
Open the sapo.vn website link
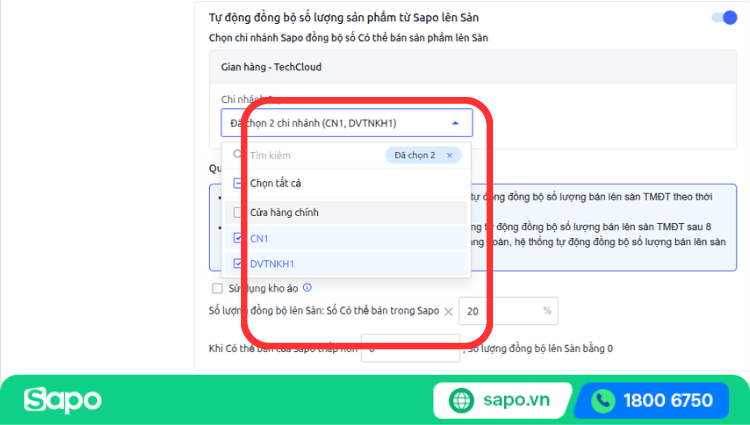click(516, 400)
